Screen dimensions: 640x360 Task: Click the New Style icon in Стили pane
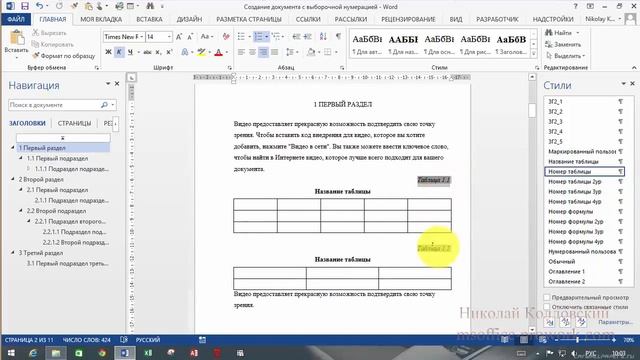[x=550, y=322]
